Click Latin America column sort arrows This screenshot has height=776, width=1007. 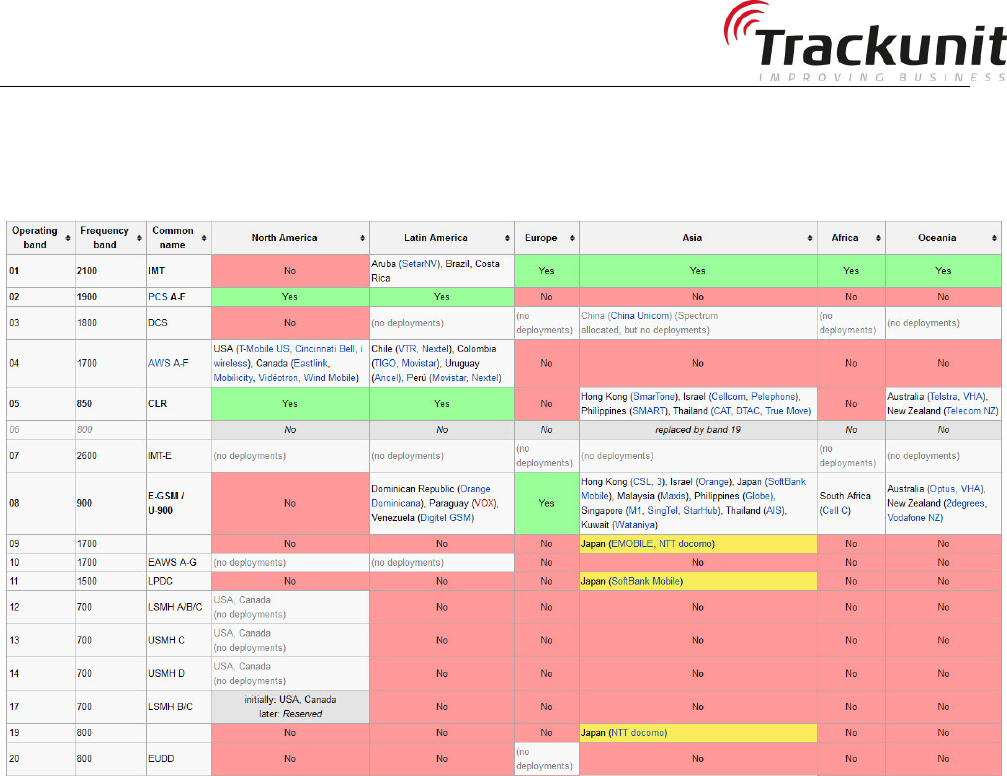click(x=507, y=238)
